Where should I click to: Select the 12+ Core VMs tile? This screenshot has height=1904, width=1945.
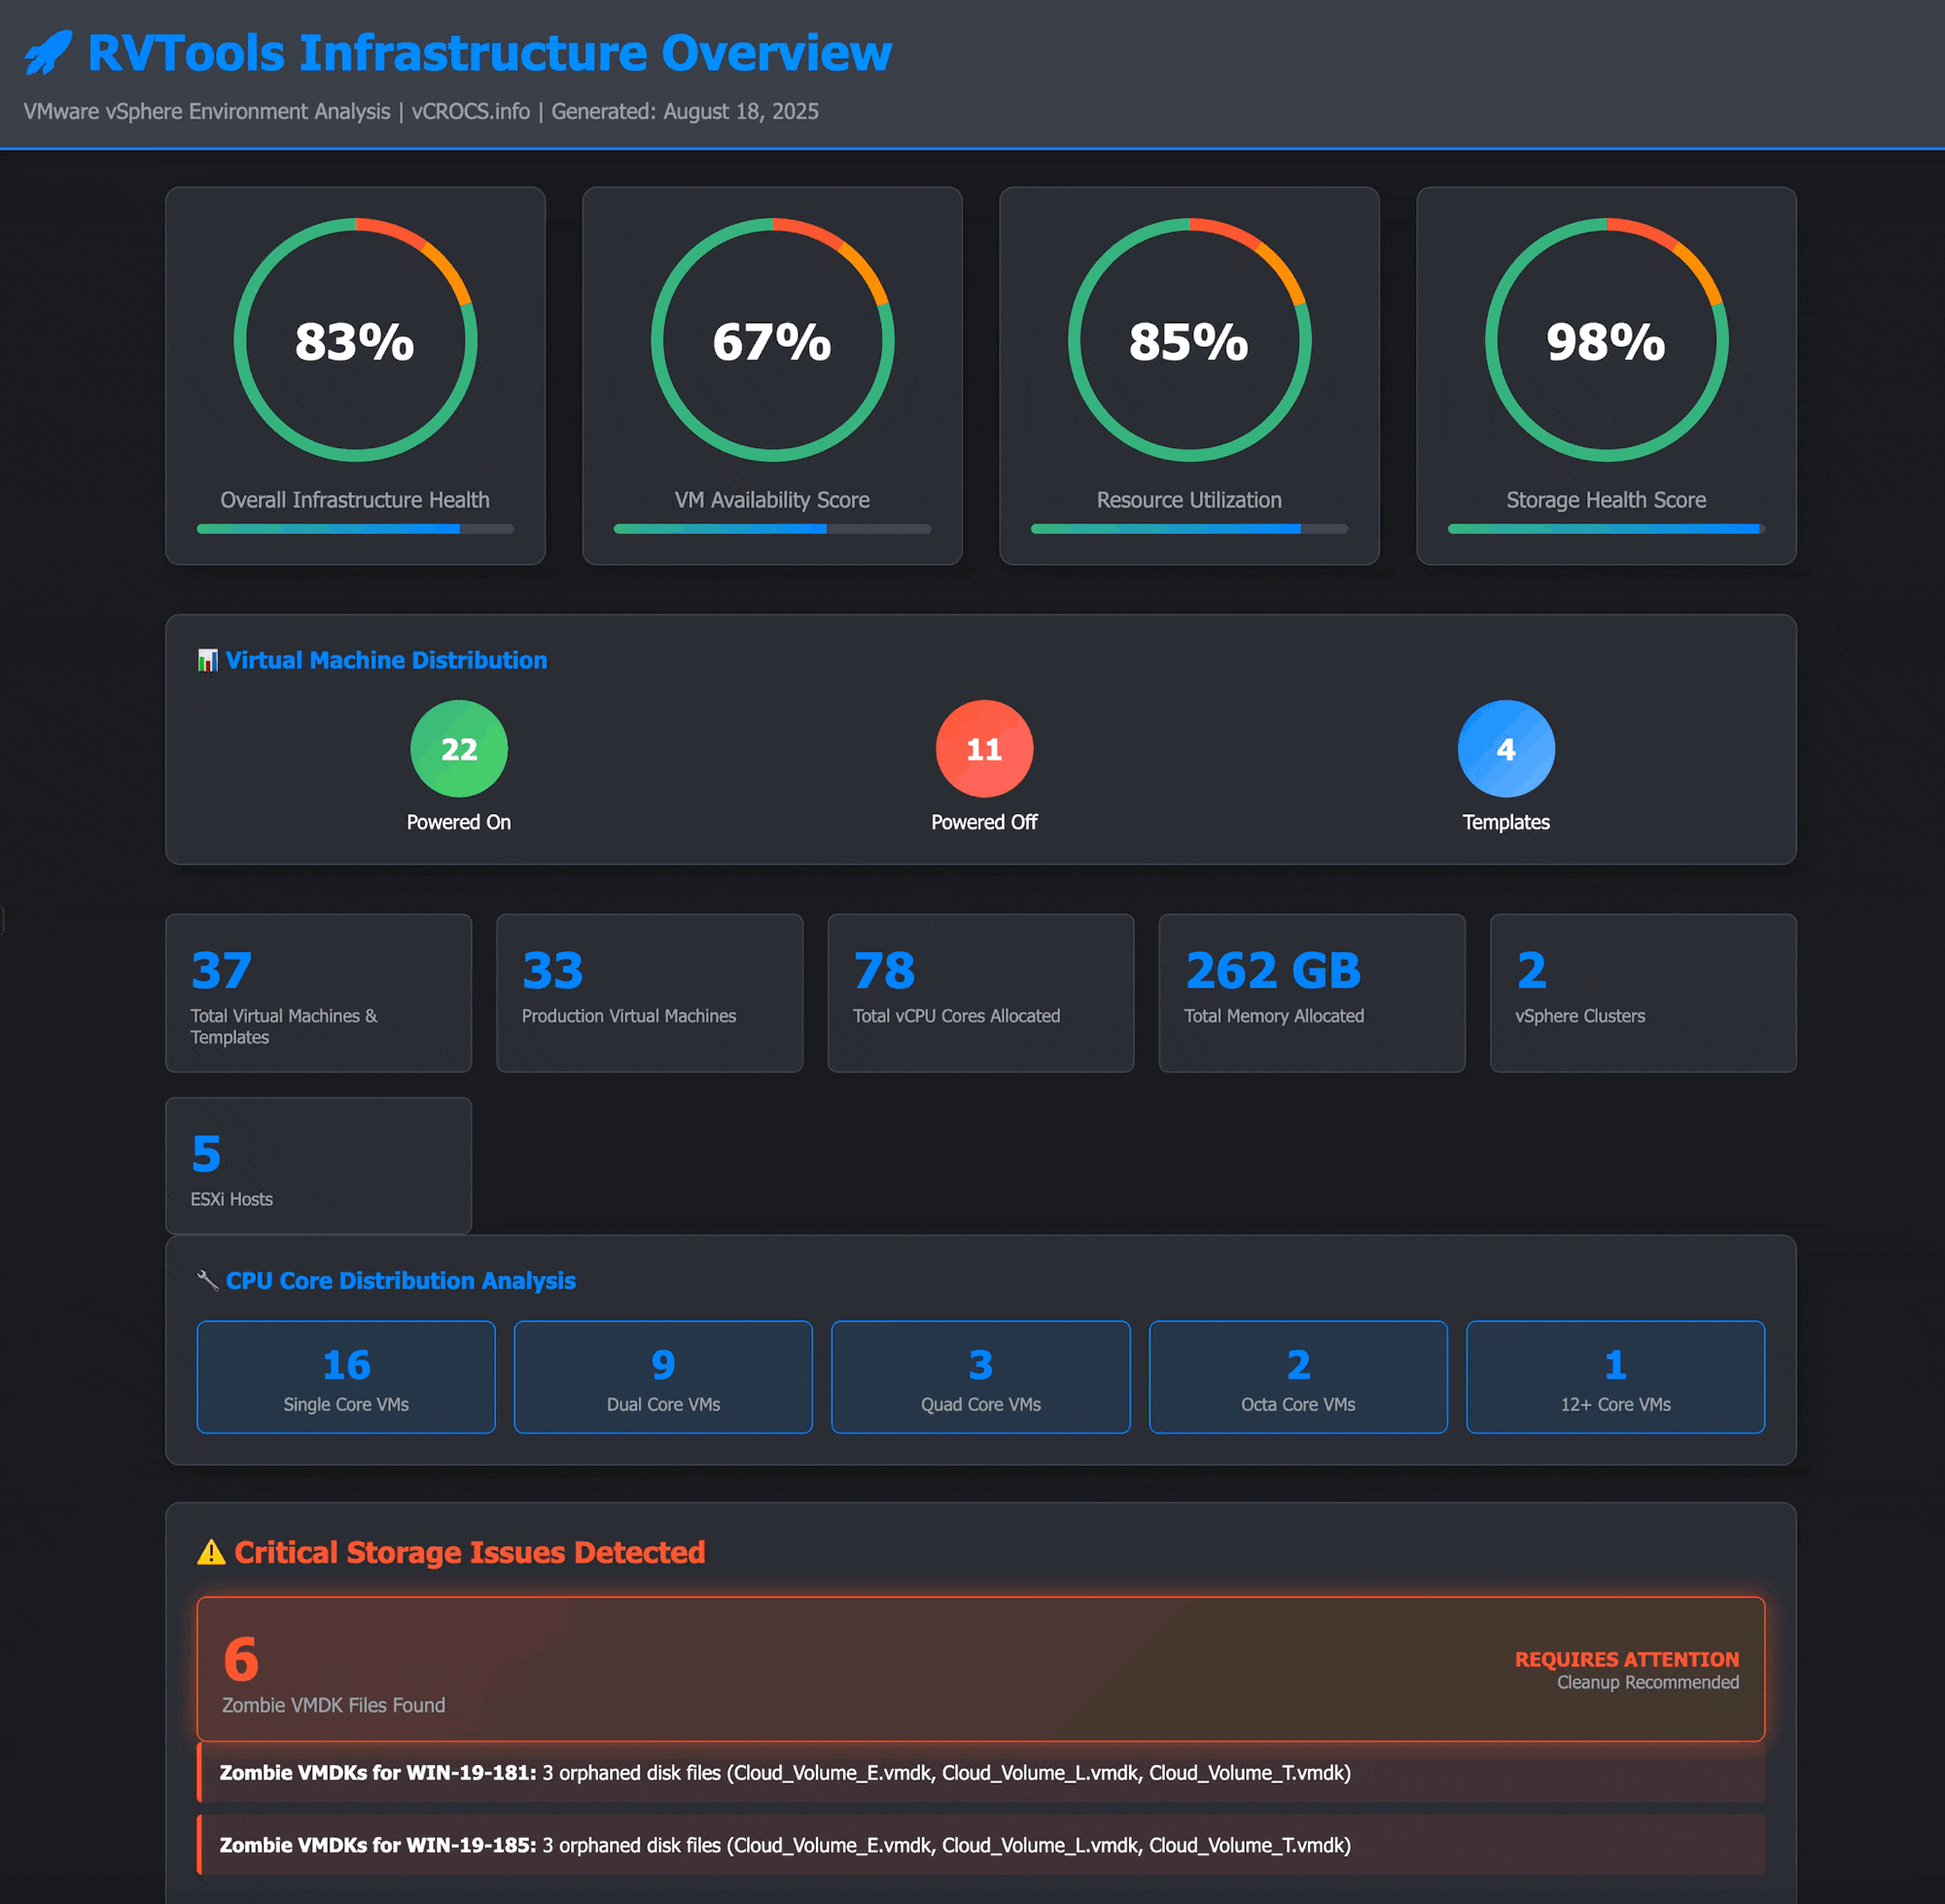(x=1615, y=1377)
